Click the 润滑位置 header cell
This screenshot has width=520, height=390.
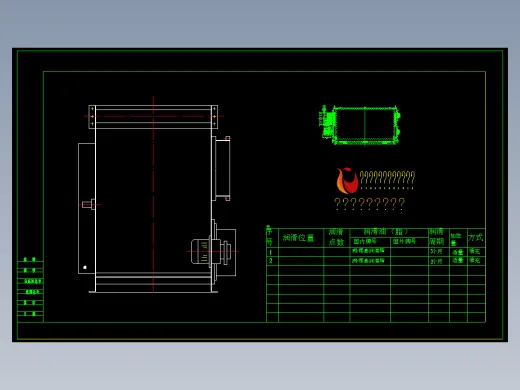click(x=301, y=238)
